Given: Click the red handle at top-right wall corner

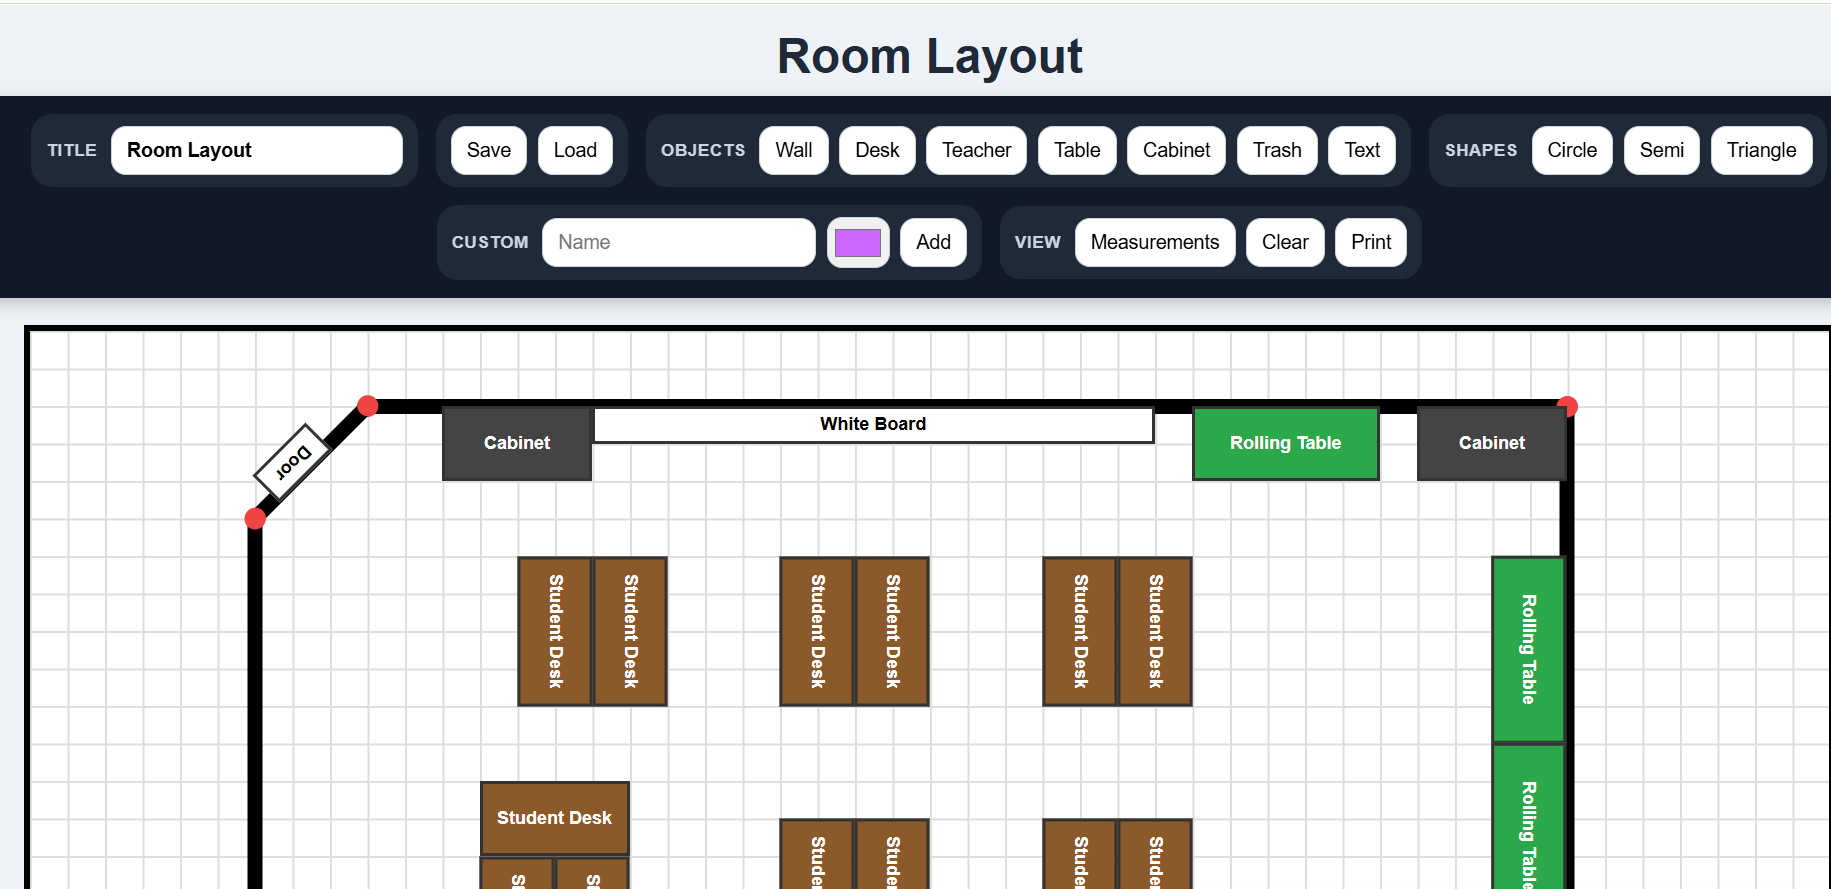Looking at the screenshot, I should 1568,406.
